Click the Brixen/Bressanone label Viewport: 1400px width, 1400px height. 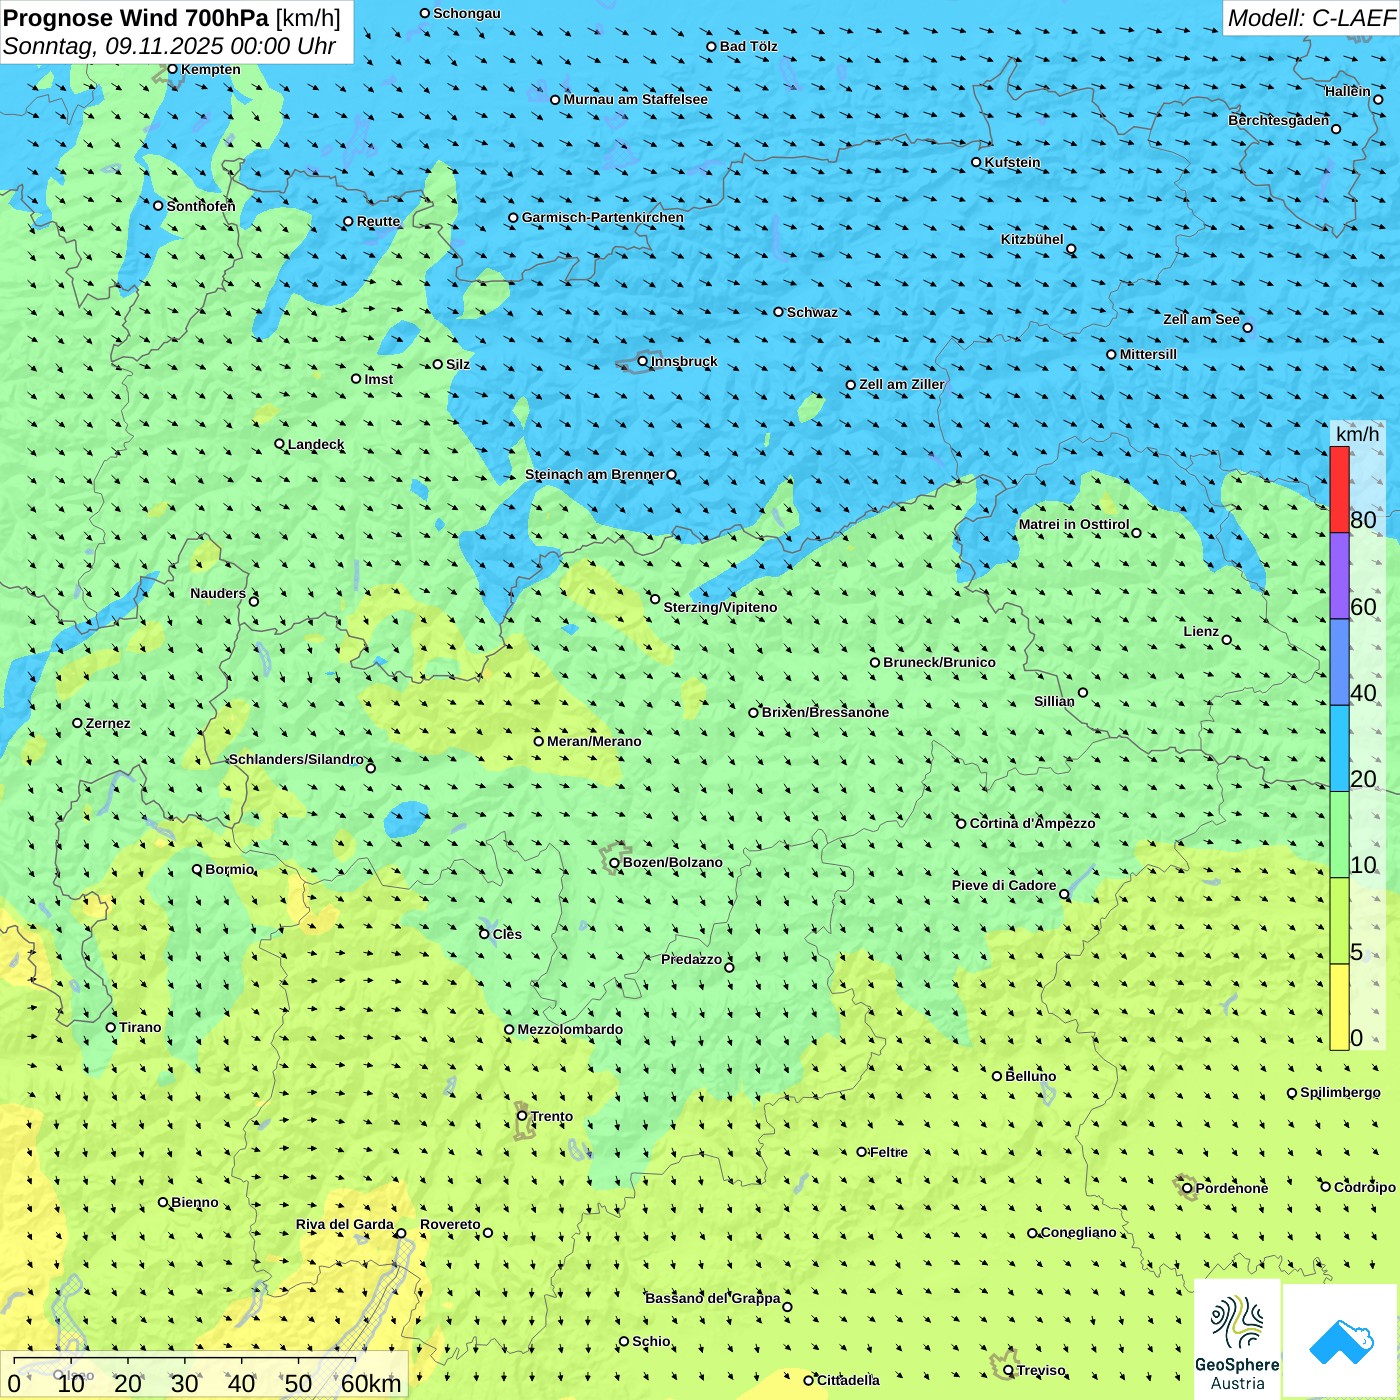point(825,712)
